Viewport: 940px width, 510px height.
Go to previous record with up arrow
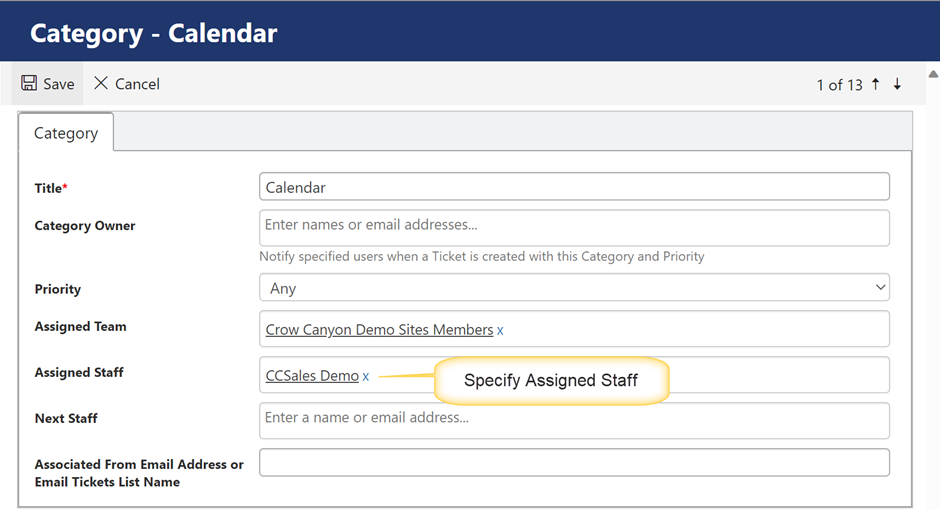(x=876, y=84)
